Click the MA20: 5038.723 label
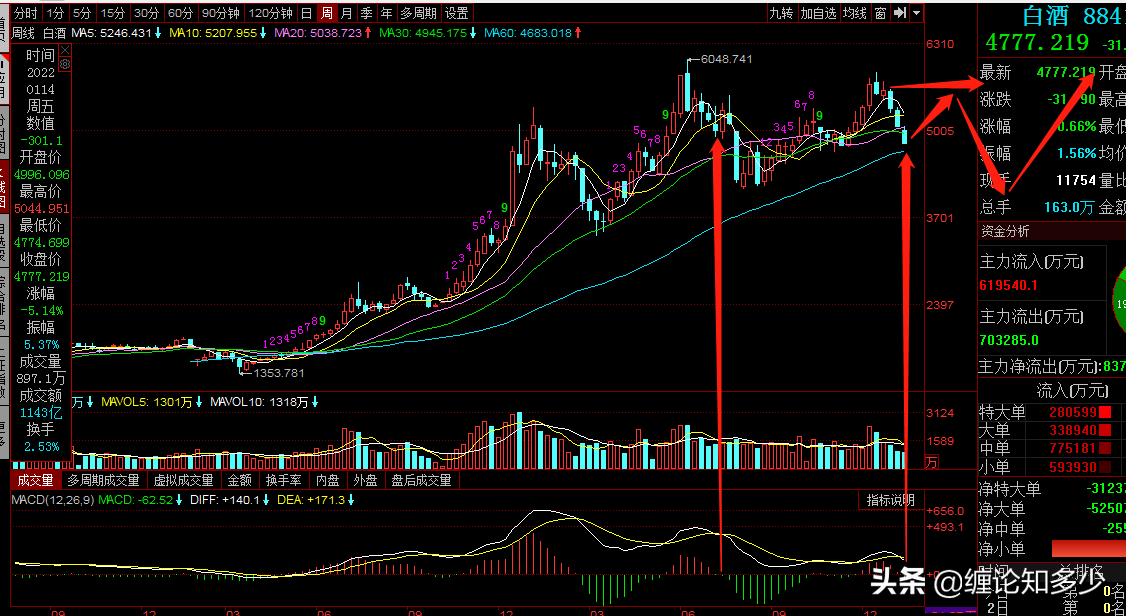 click(317, 33)
